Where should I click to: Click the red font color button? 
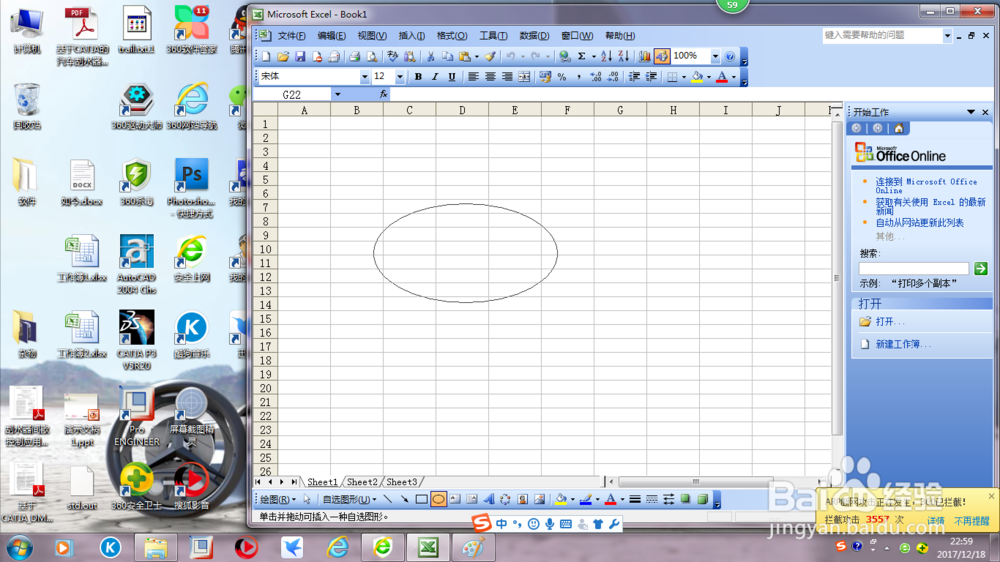pos(722,77)
